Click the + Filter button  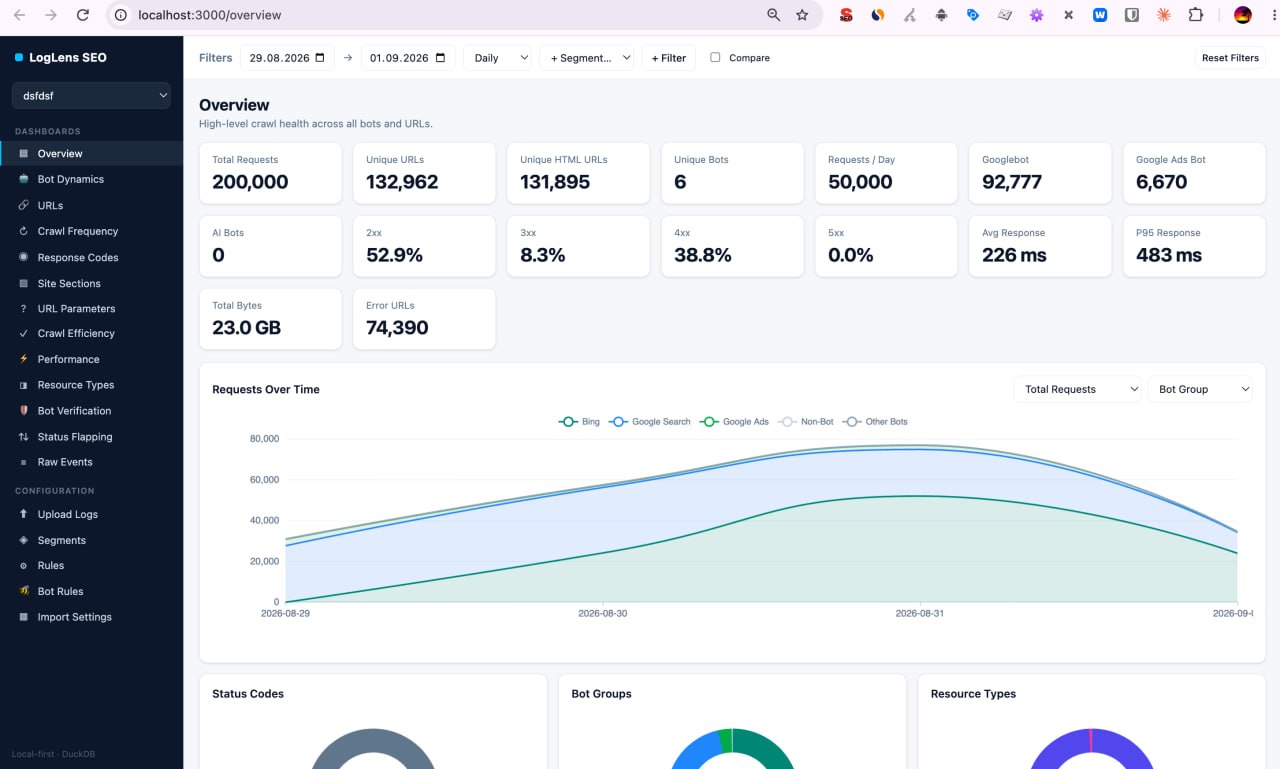[669, 58]
